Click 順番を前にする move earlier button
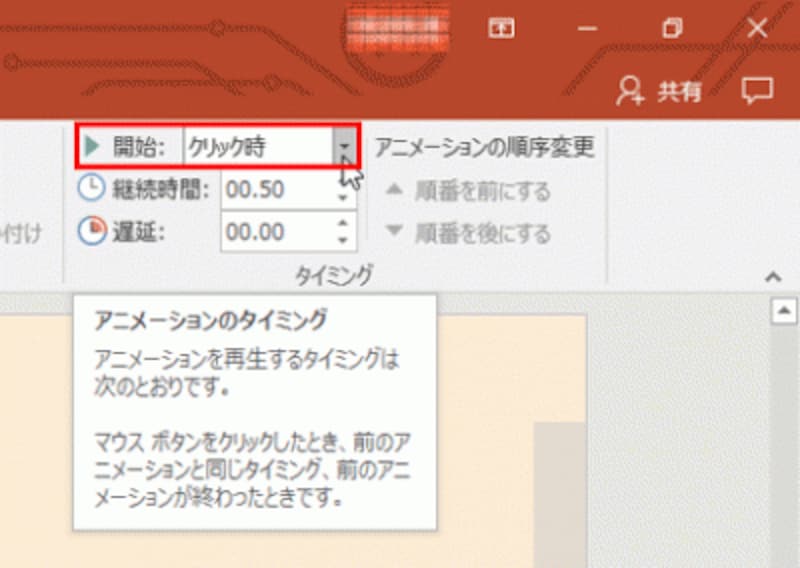The image size is (800, 568). [468, 191]
